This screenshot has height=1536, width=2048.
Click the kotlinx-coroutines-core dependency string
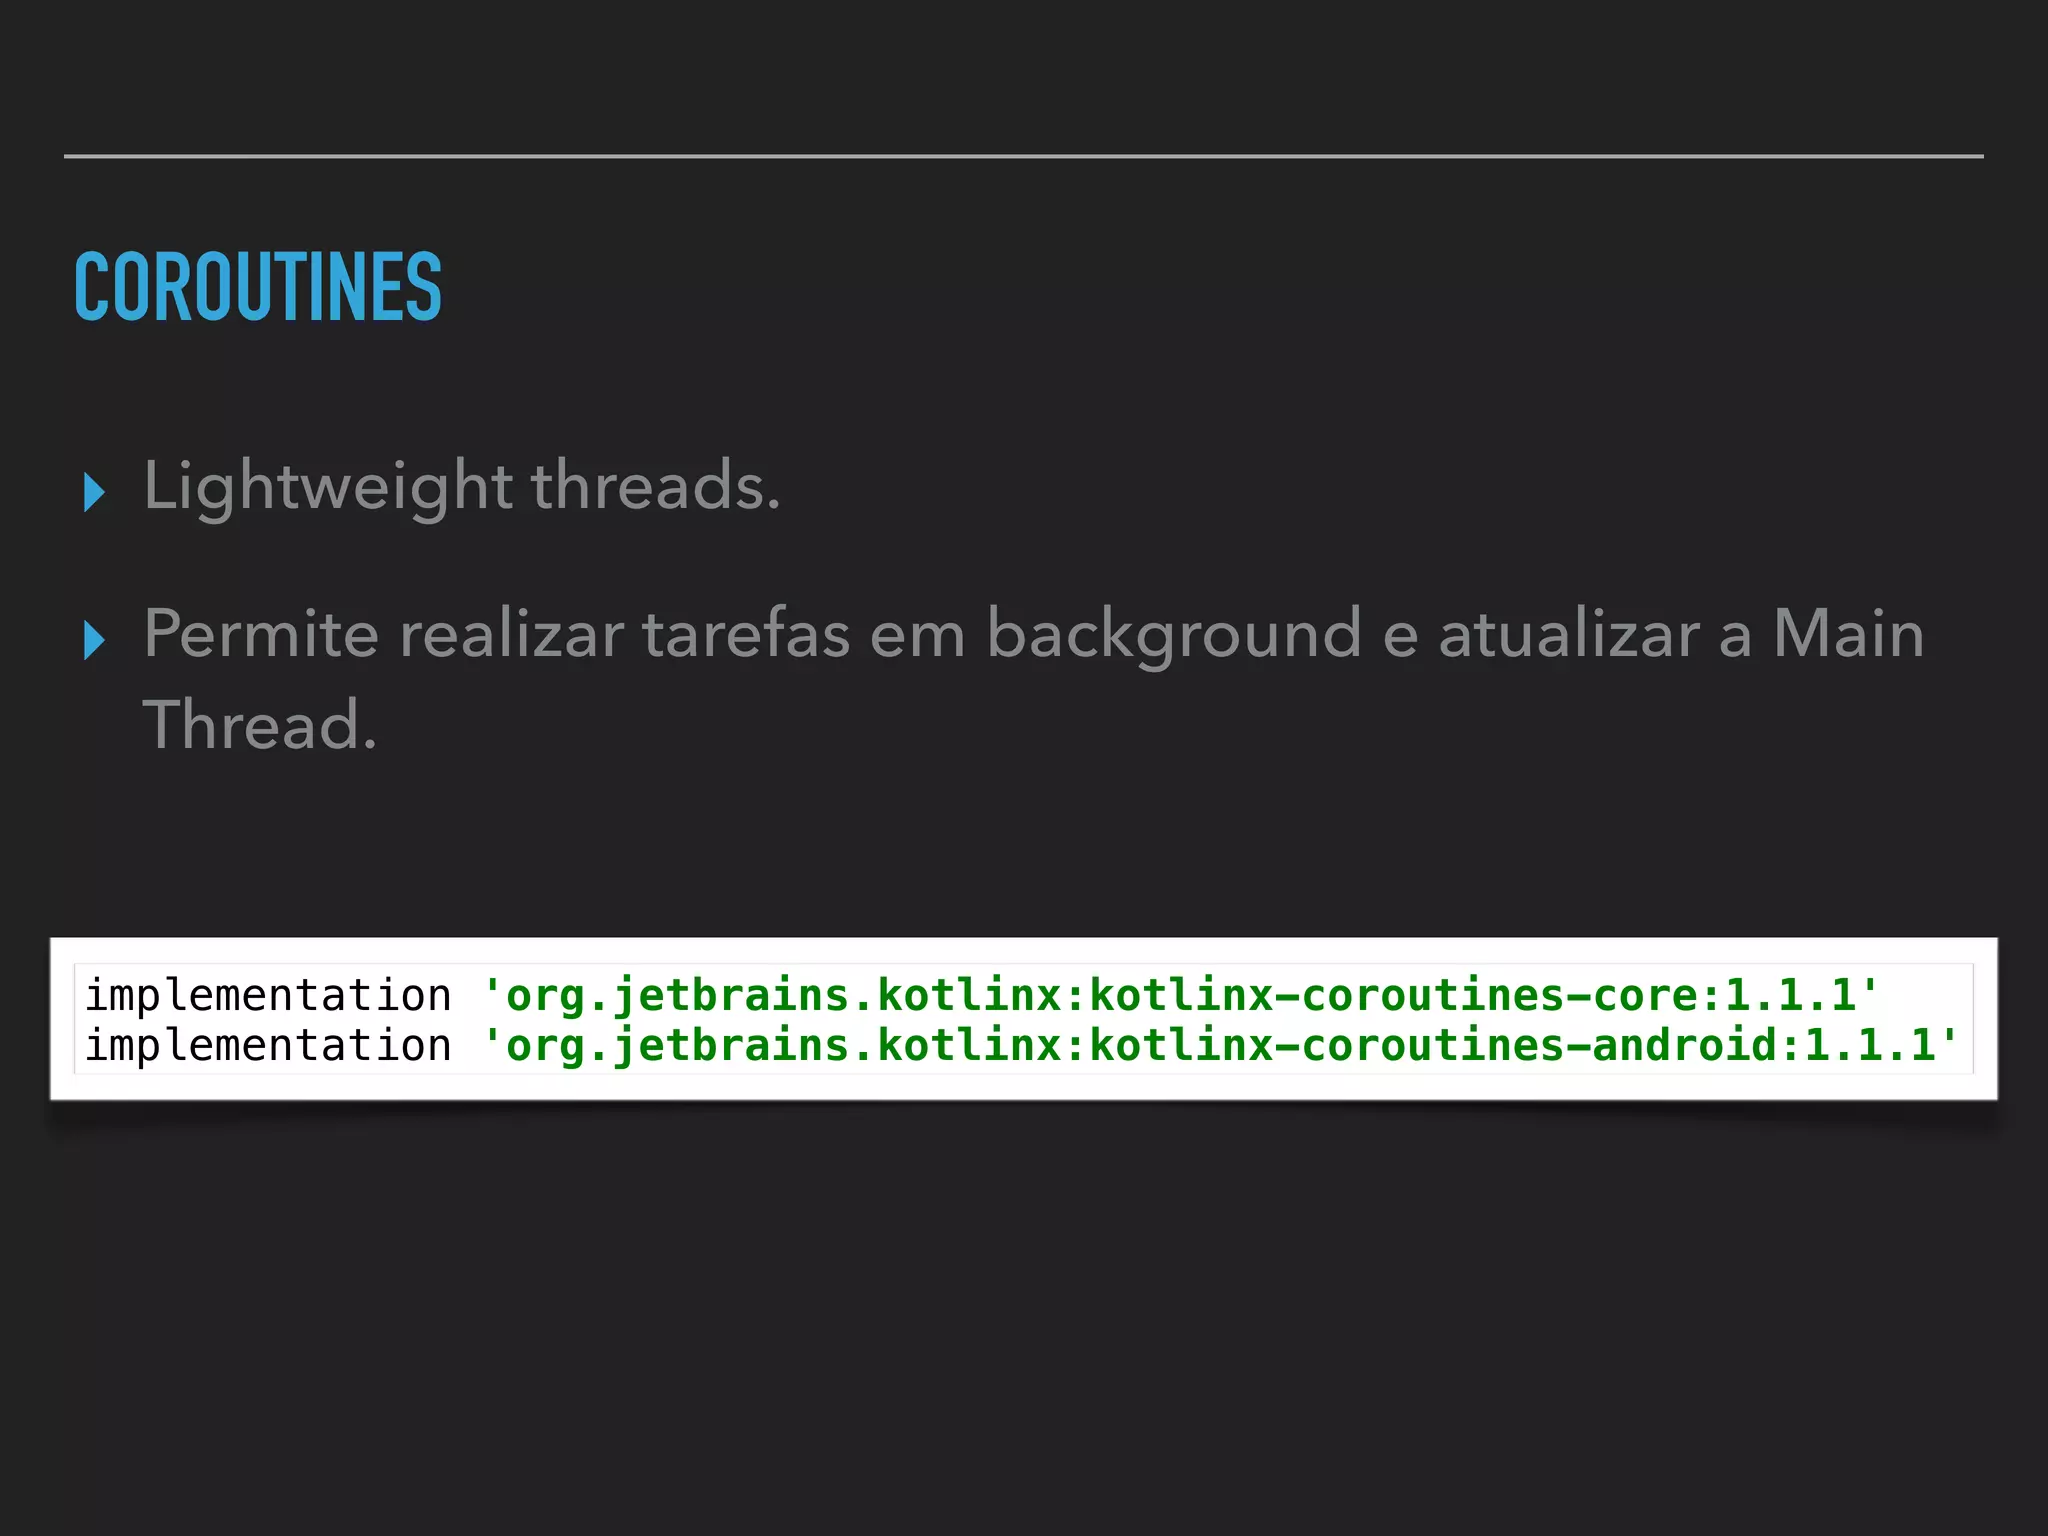click(1400, 995)
